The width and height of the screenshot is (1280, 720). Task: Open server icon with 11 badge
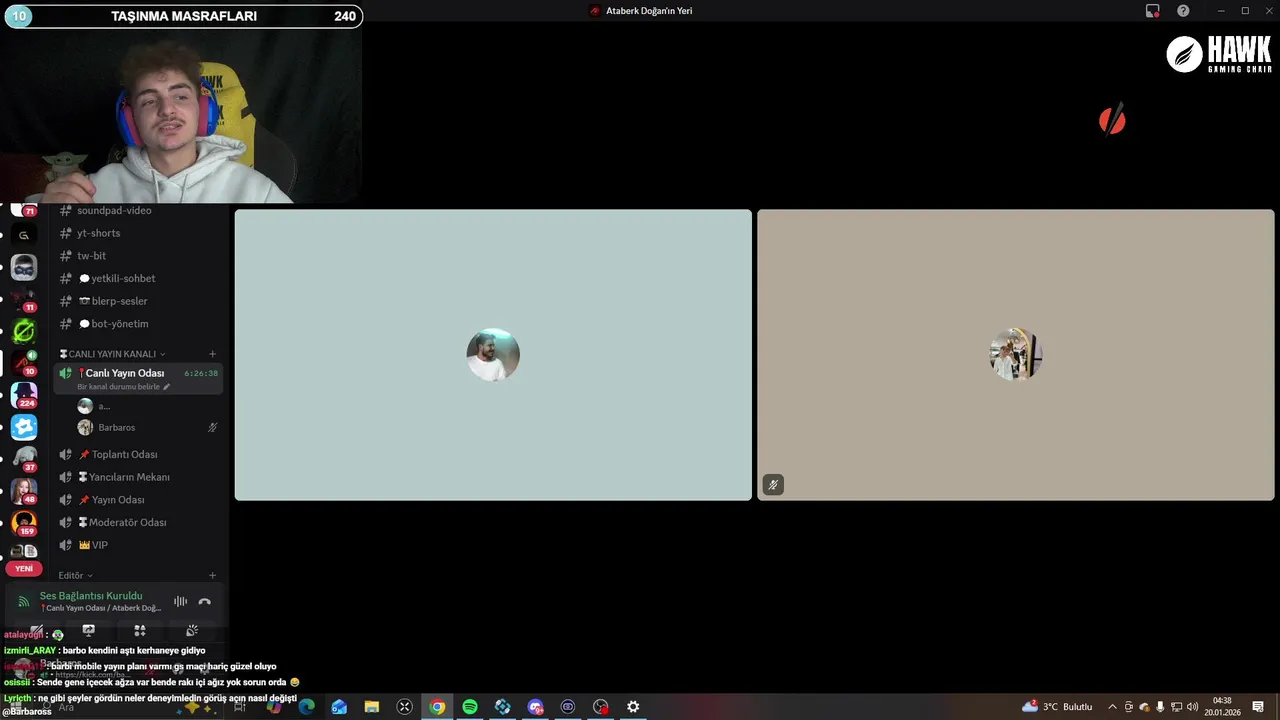point(24,299)
